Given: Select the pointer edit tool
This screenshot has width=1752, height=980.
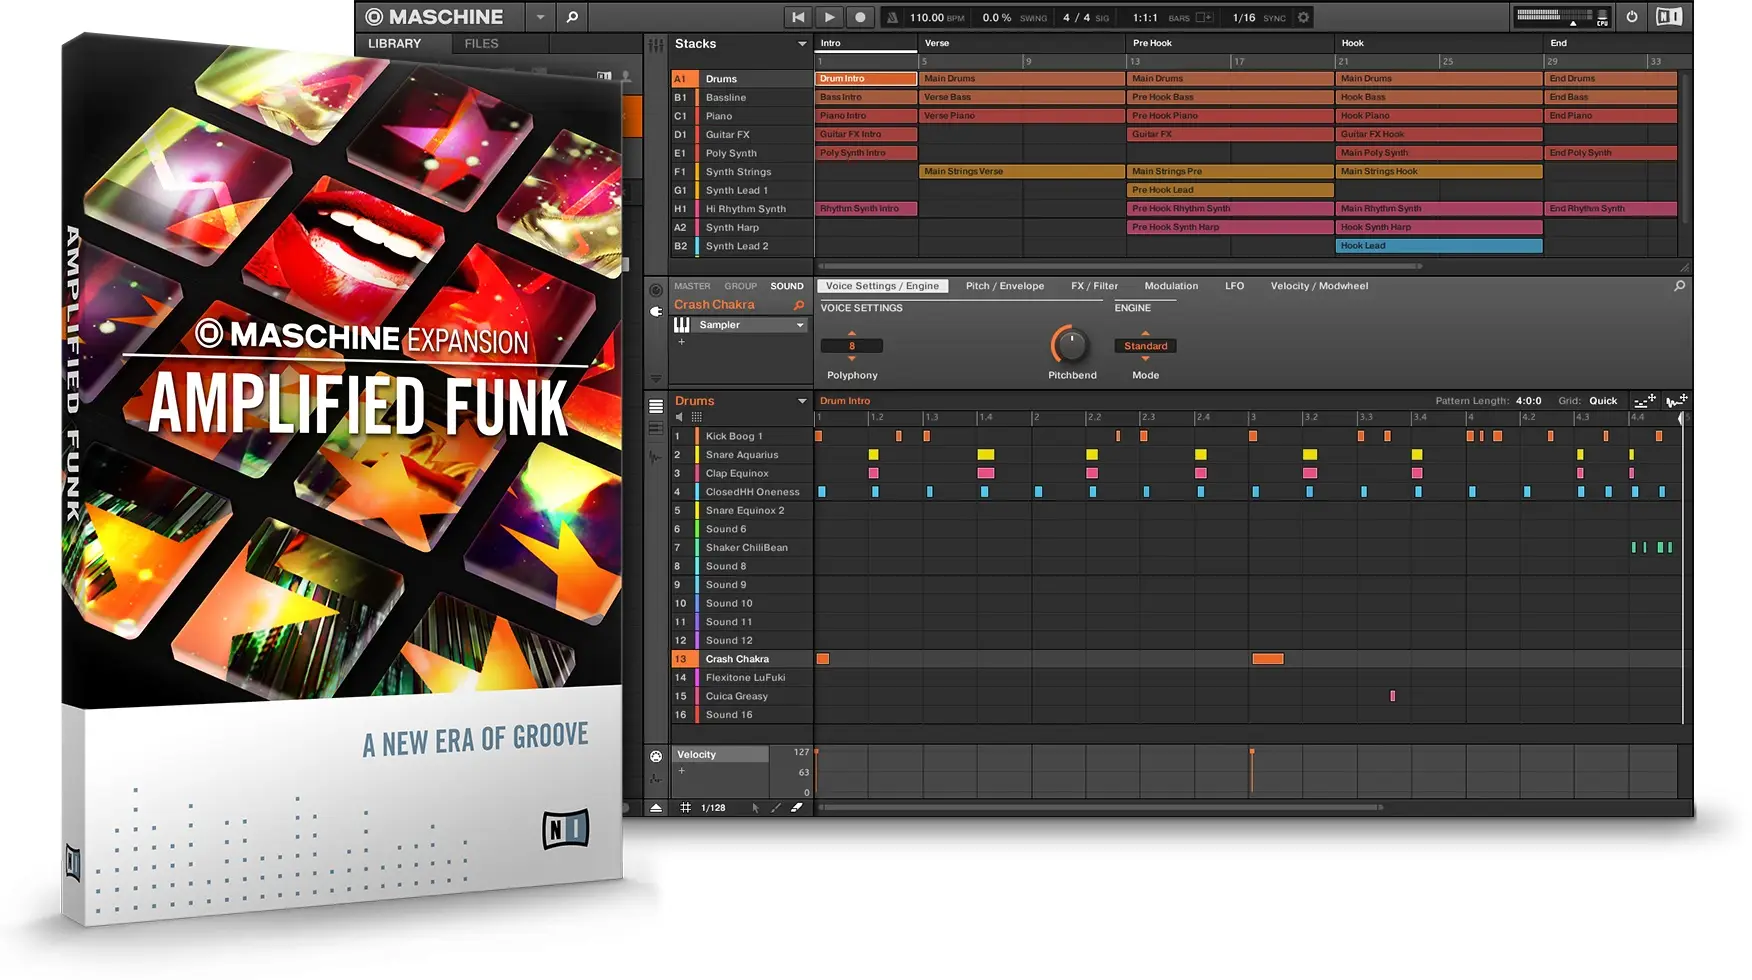Looking at the screenshot, I should 755,808.
